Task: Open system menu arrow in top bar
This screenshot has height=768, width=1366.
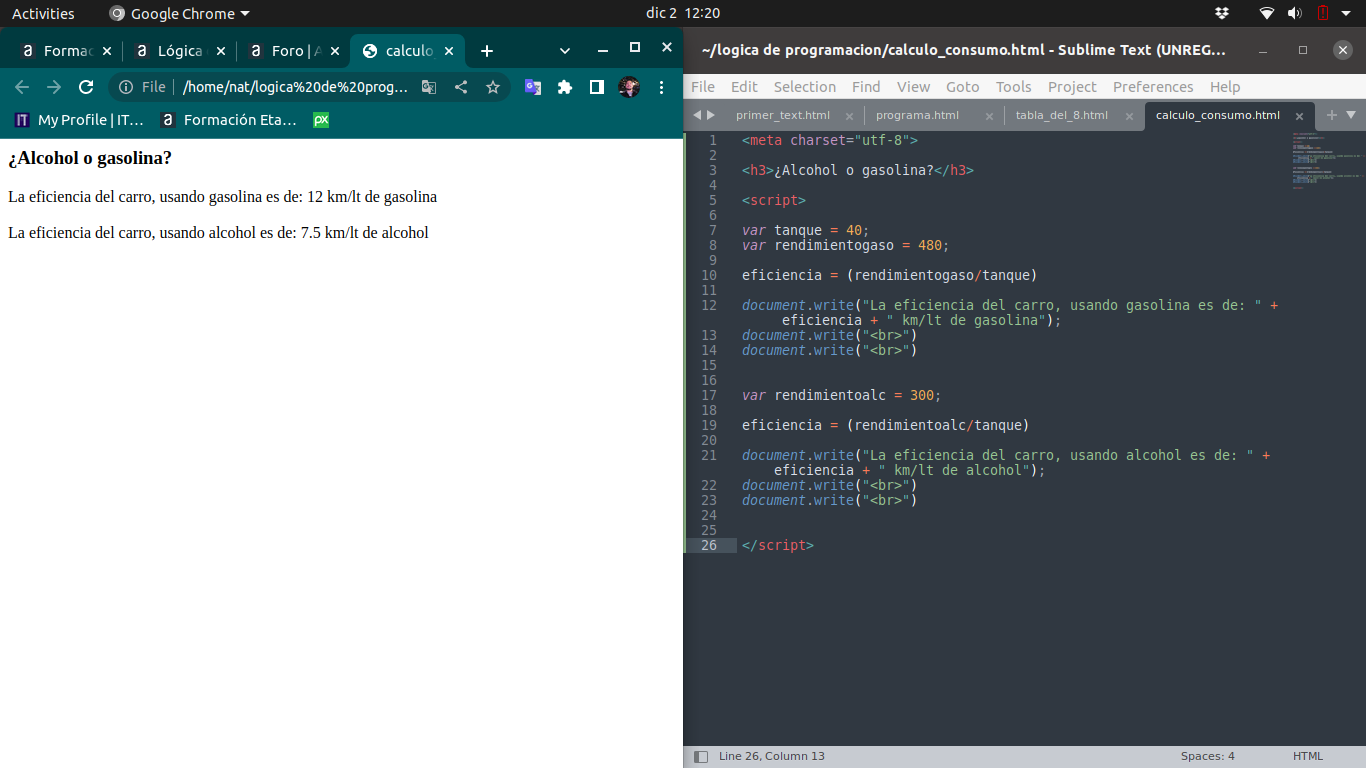Action: pyautogui.click(x=1348, y=14)
